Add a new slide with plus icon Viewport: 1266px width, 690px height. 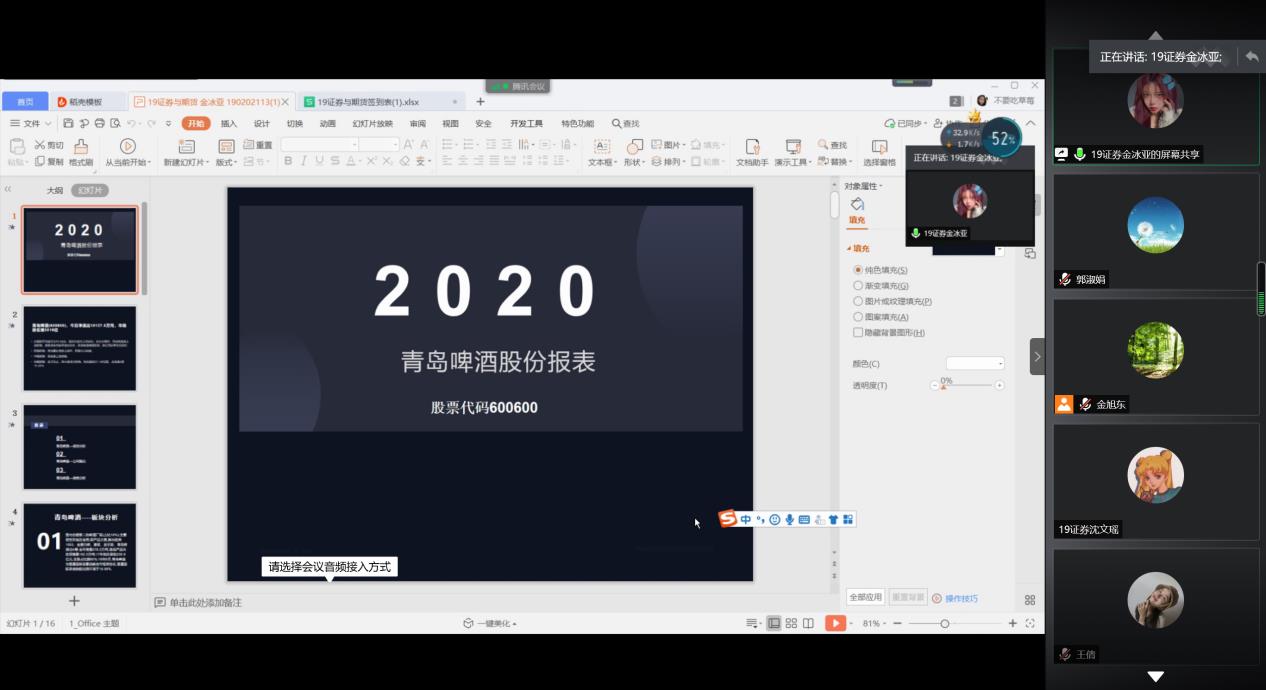(x=73, y=601)
